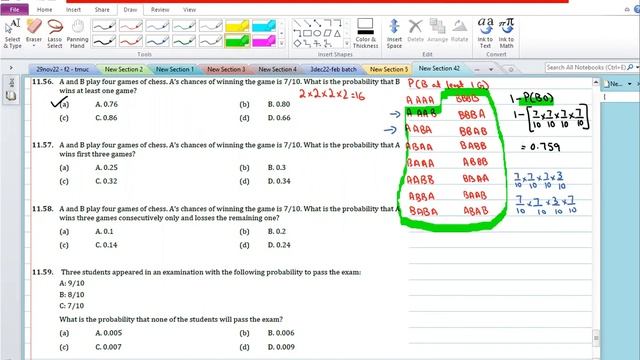Image resolution: width=640 pixels, height=360 pixels.
Task: Enable the Panning Hand tool
Action: [x=77, y=33]
